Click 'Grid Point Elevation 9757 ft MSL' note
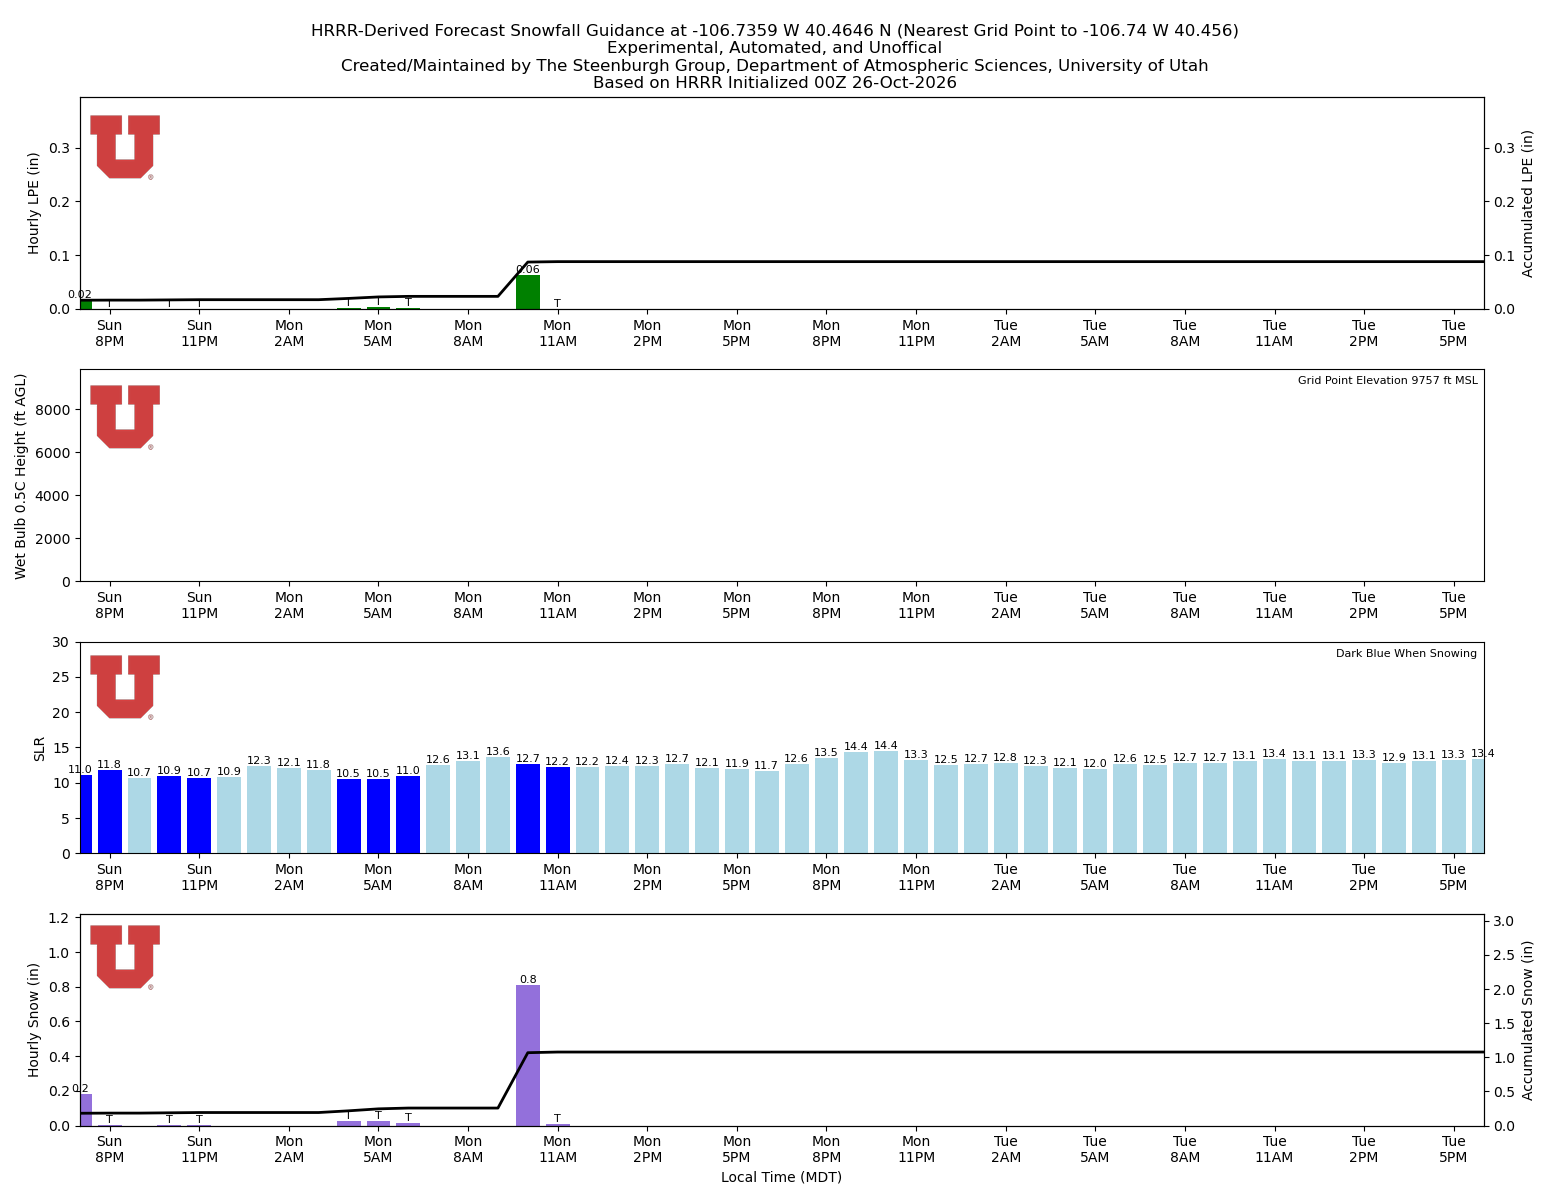Viewport: 1550px width, 1200px height. tap(1387, 381)
